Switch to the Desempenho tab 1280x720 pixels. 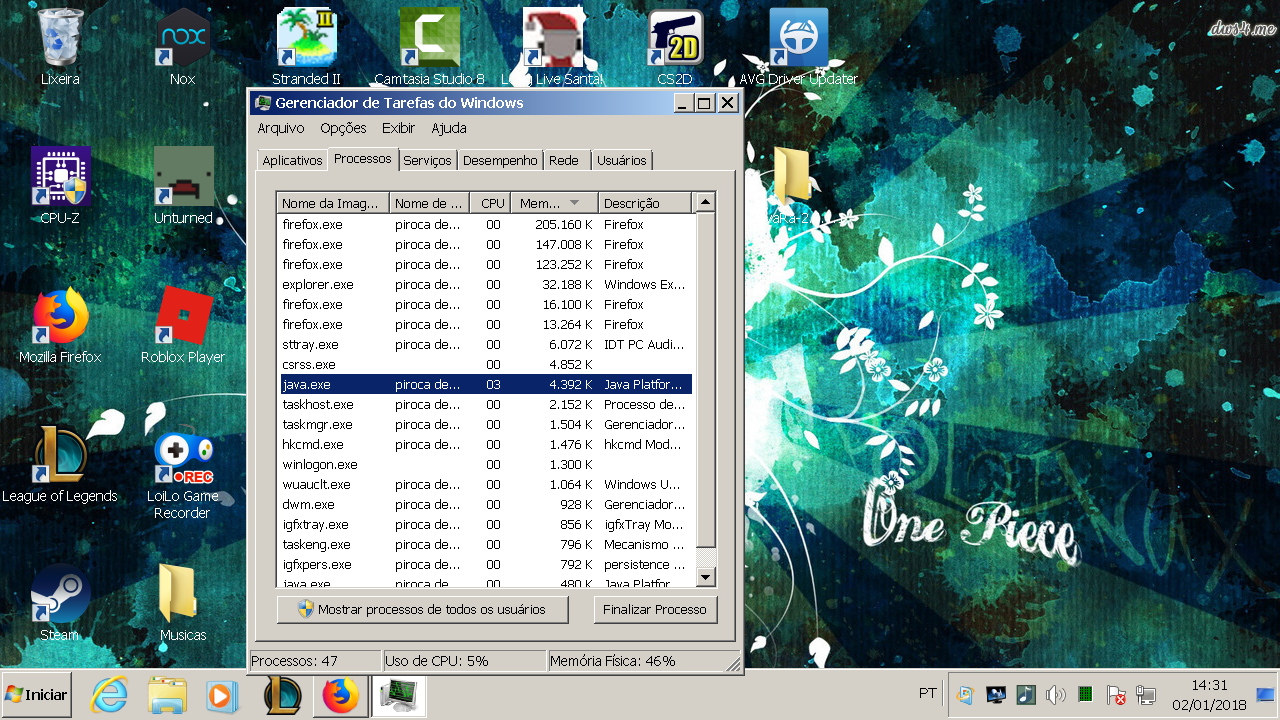click(501, 160)
